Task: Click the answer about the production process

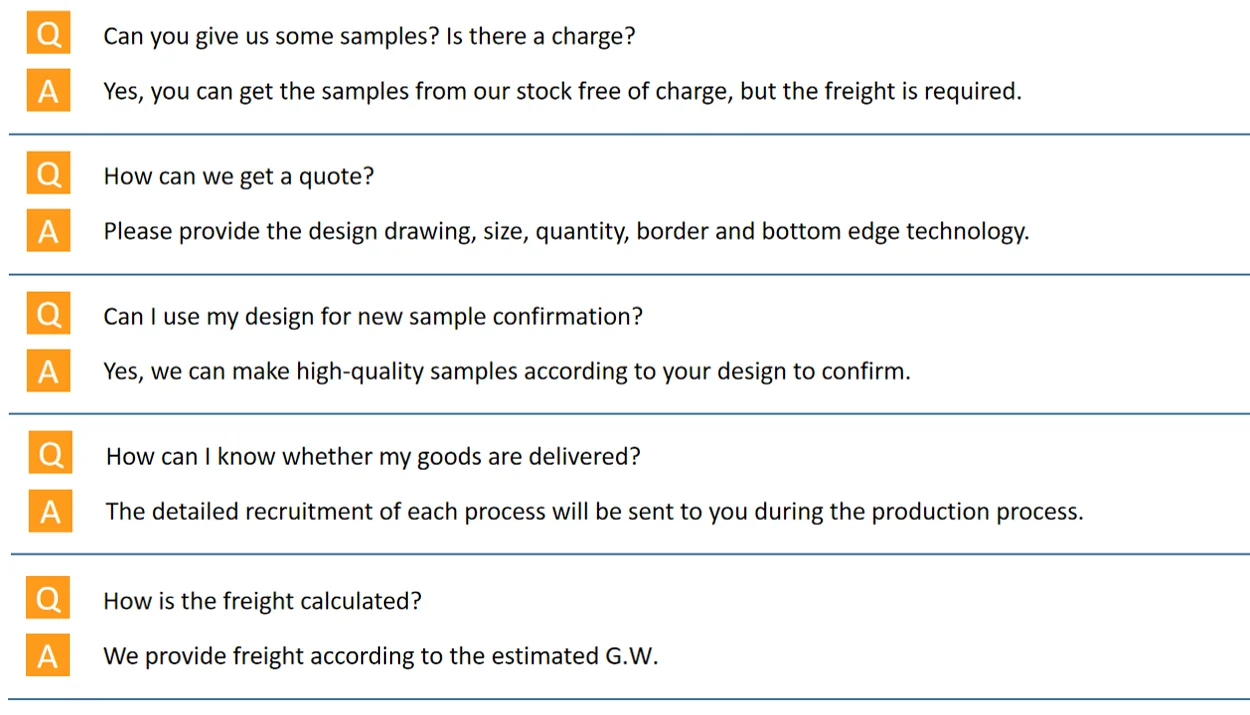Action: tap(594, 512)
